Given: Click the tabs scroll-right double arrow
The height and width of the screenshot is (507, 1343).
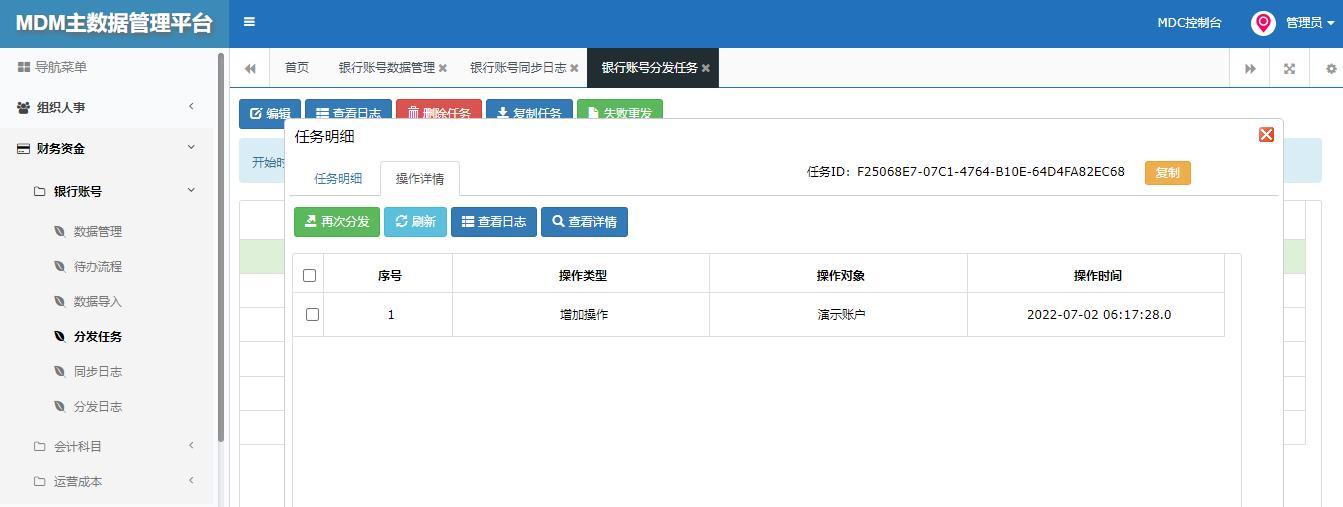Looking at the screenshot, I should click(x=1250, y=68).
